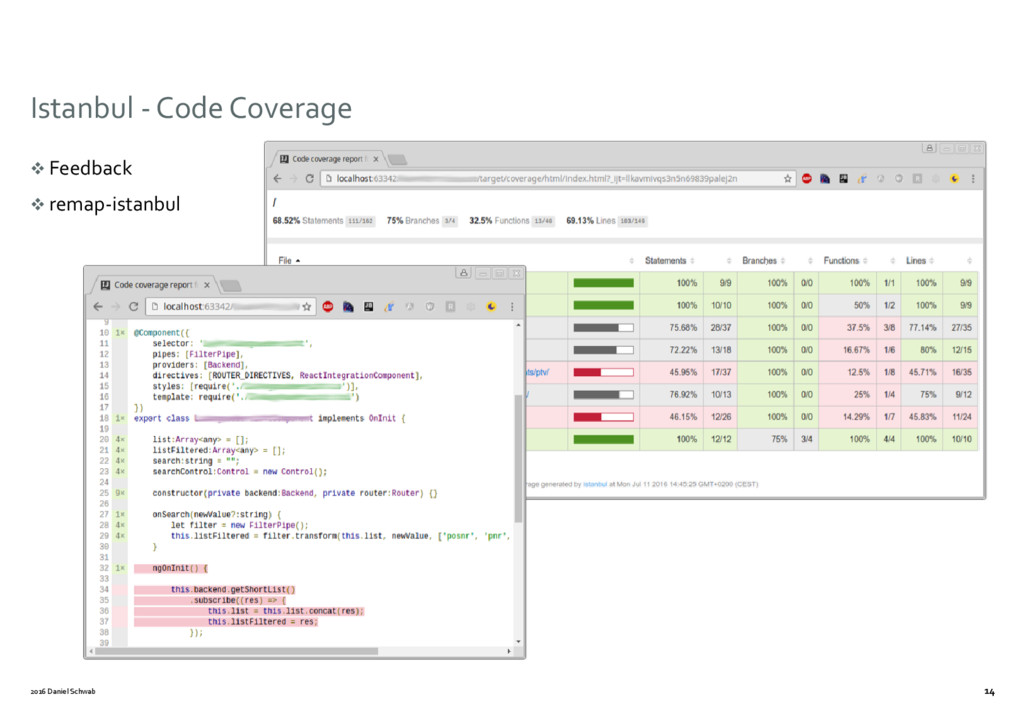Go back in the front source-code window
This screenshot has height=709, width=1024.
pyautogui.click(x=98, y=306)
